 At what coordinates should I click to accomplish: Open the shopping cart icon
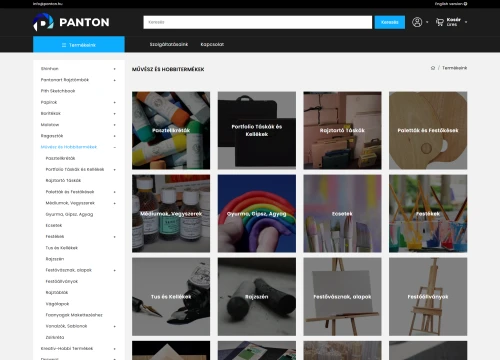pyautogui.click(x=440, y=22)
